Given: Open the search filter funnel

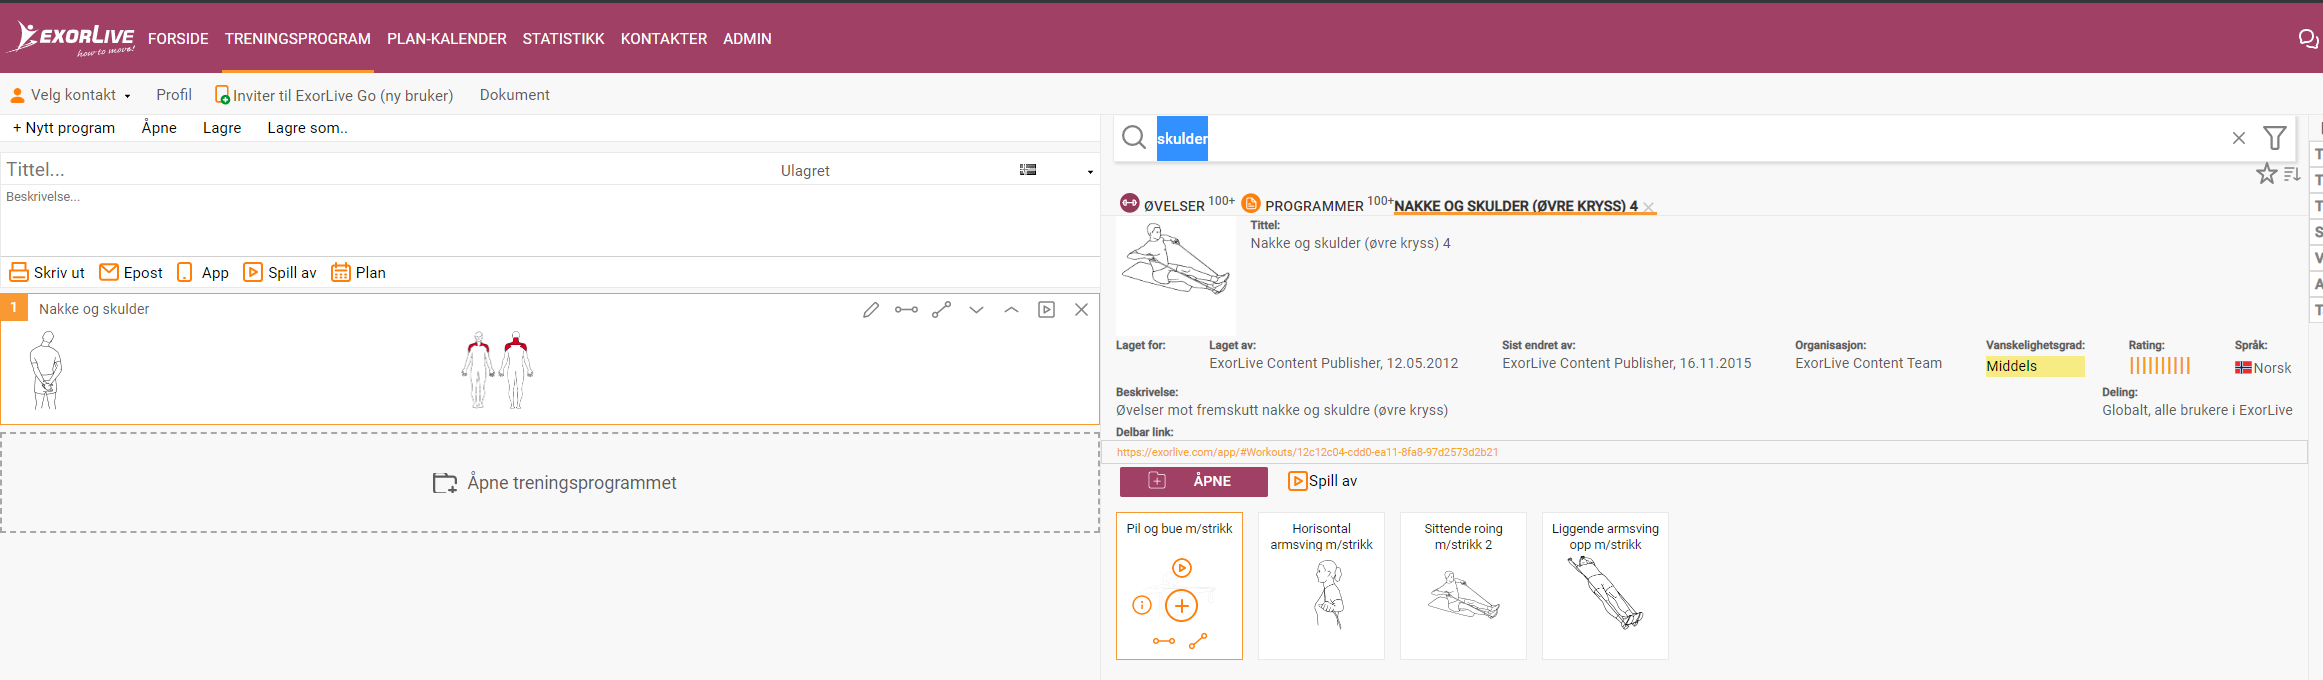Looking at the screenshot, I should (x=2275, y=138).
